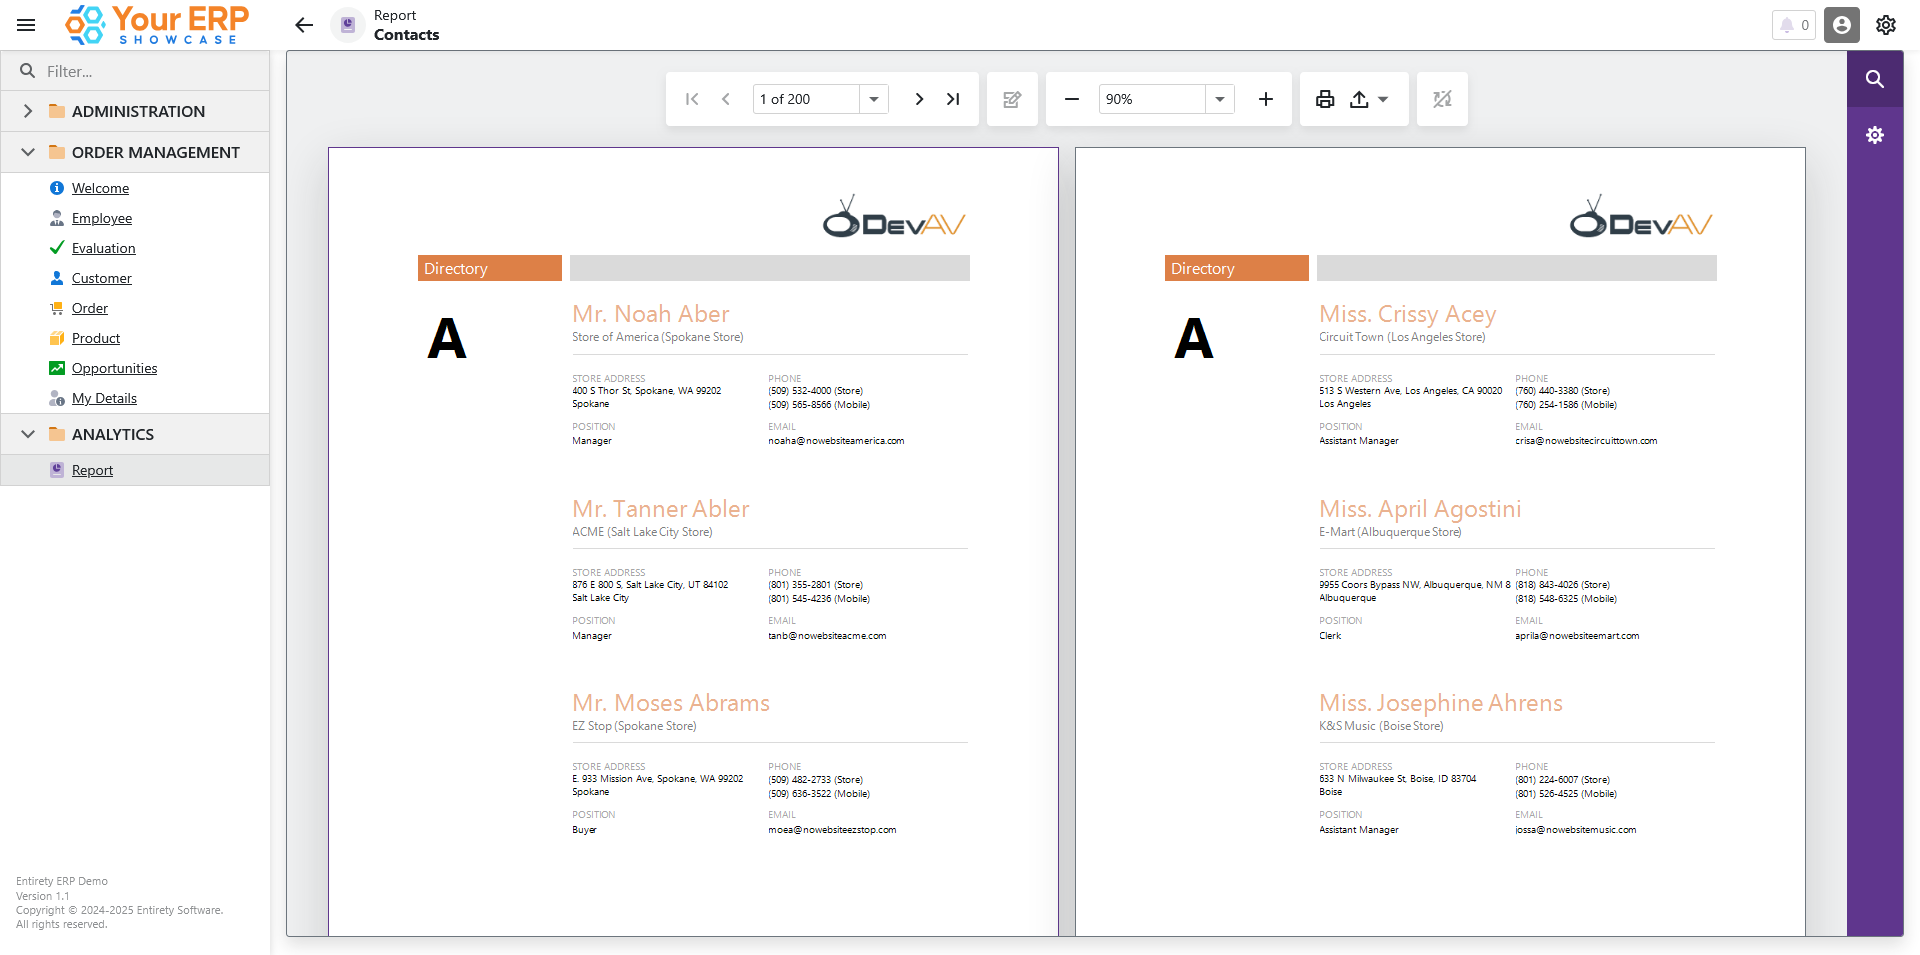Open the page number dropdown
The width and height of the screenshot is (1920, 955).
click(874, 99)
